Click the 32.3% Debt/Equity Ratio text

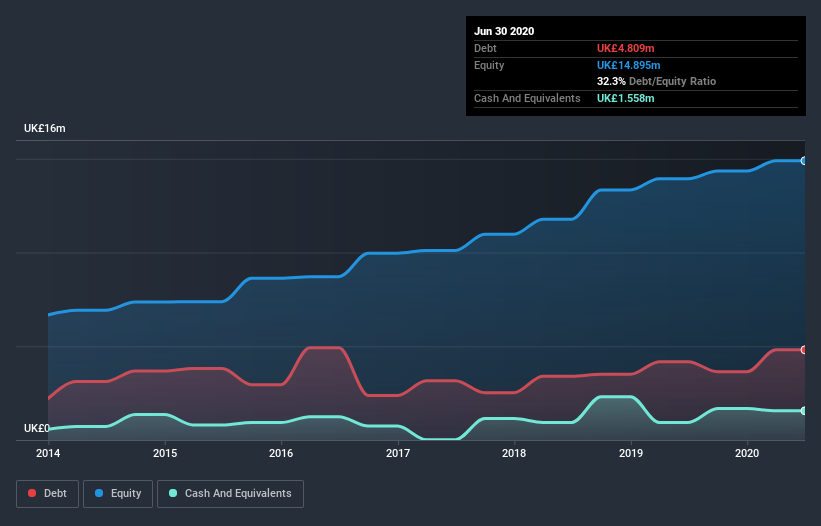click(657, 81)
